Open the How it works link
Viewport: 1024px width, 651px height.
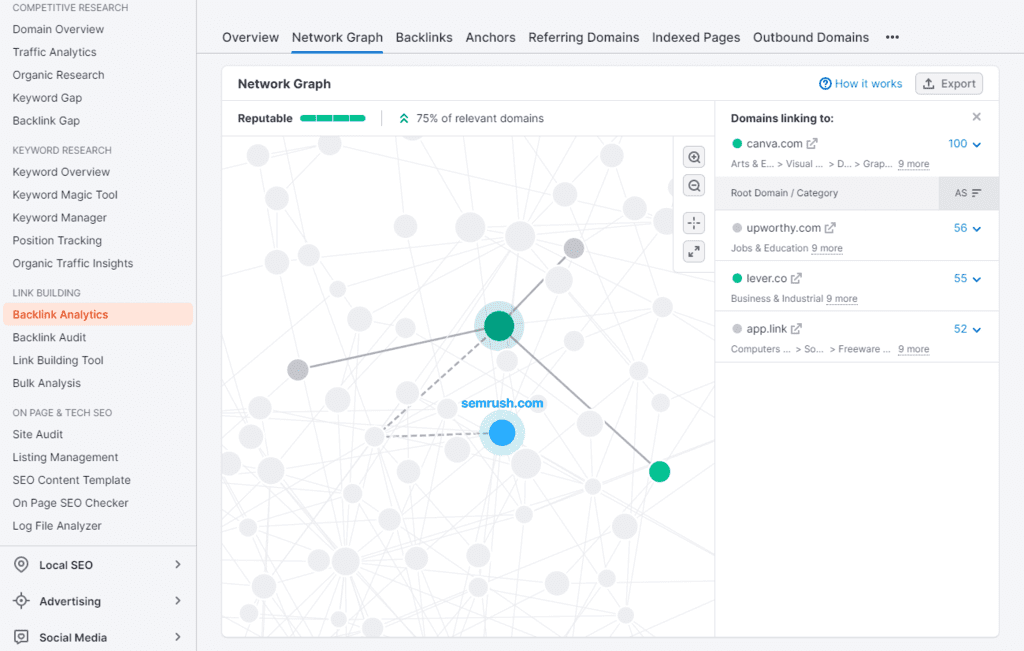pyautogui.click(x=868, y=84)
